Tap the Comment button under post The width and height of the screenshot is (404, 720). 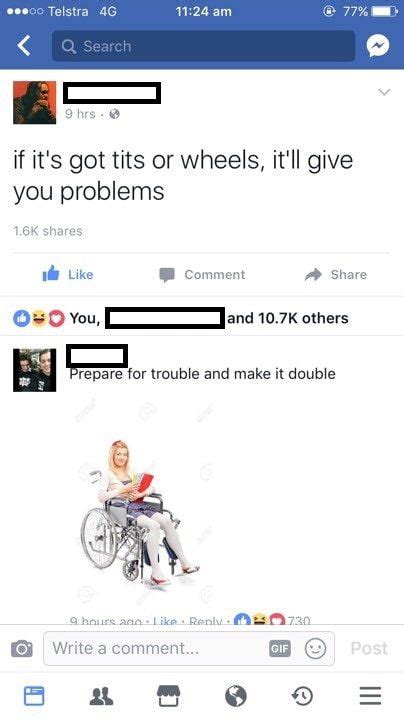click(202, 274)
